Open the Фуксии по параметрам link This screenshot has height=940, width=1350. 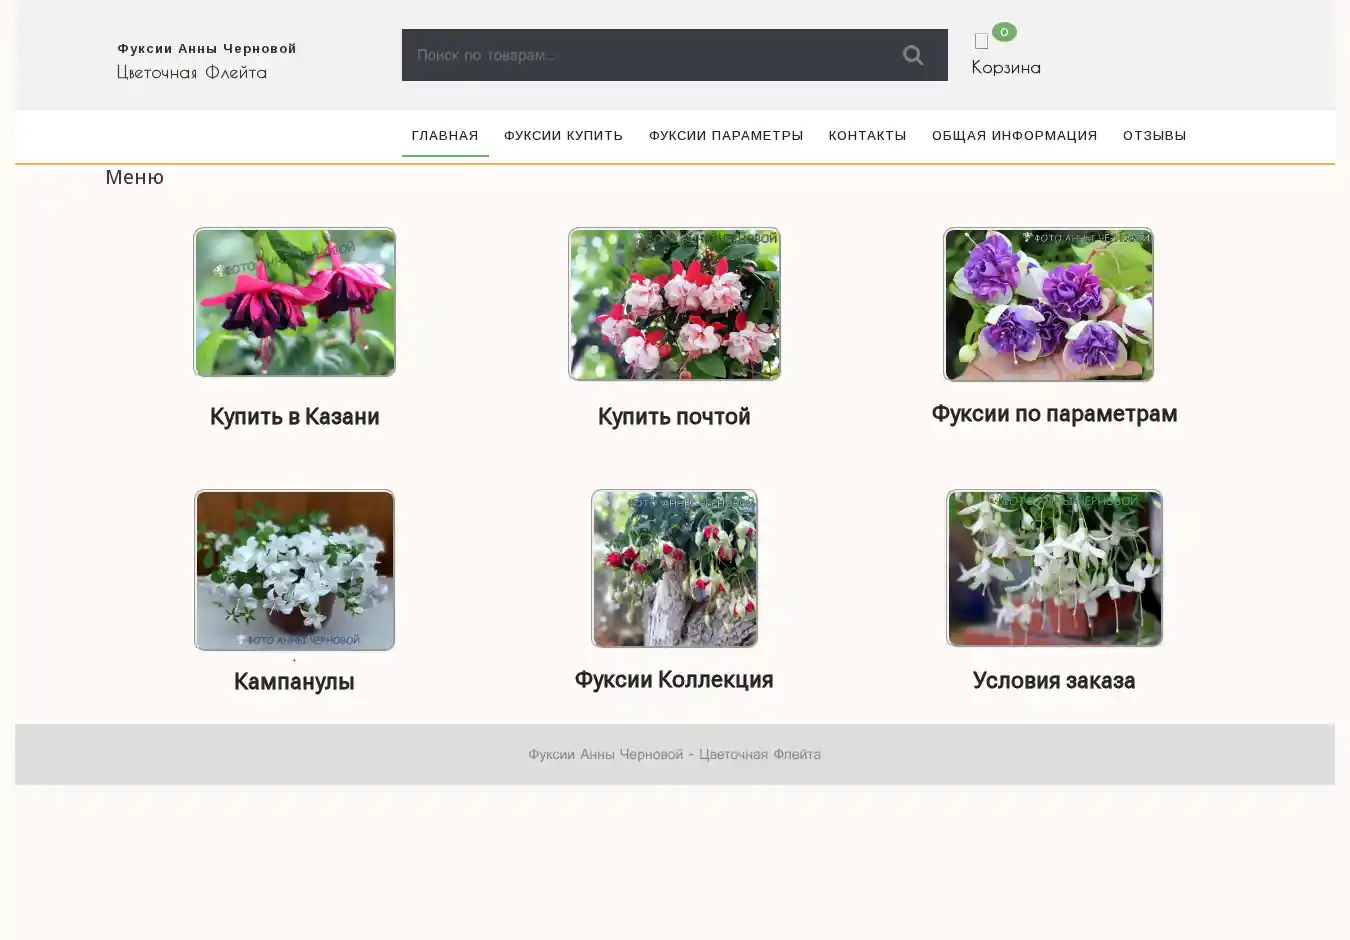[1054, 414]
